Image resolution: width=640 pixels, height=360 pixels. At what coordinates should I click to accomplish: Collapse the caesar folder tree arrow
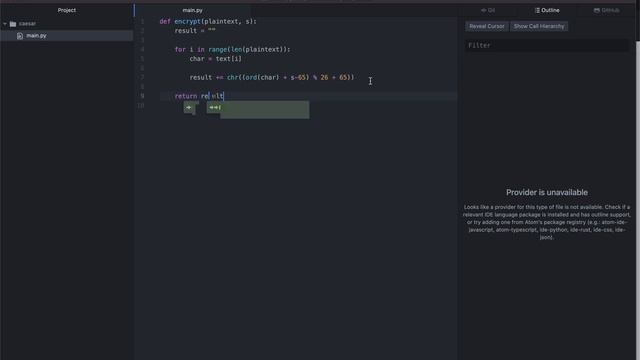5,24
